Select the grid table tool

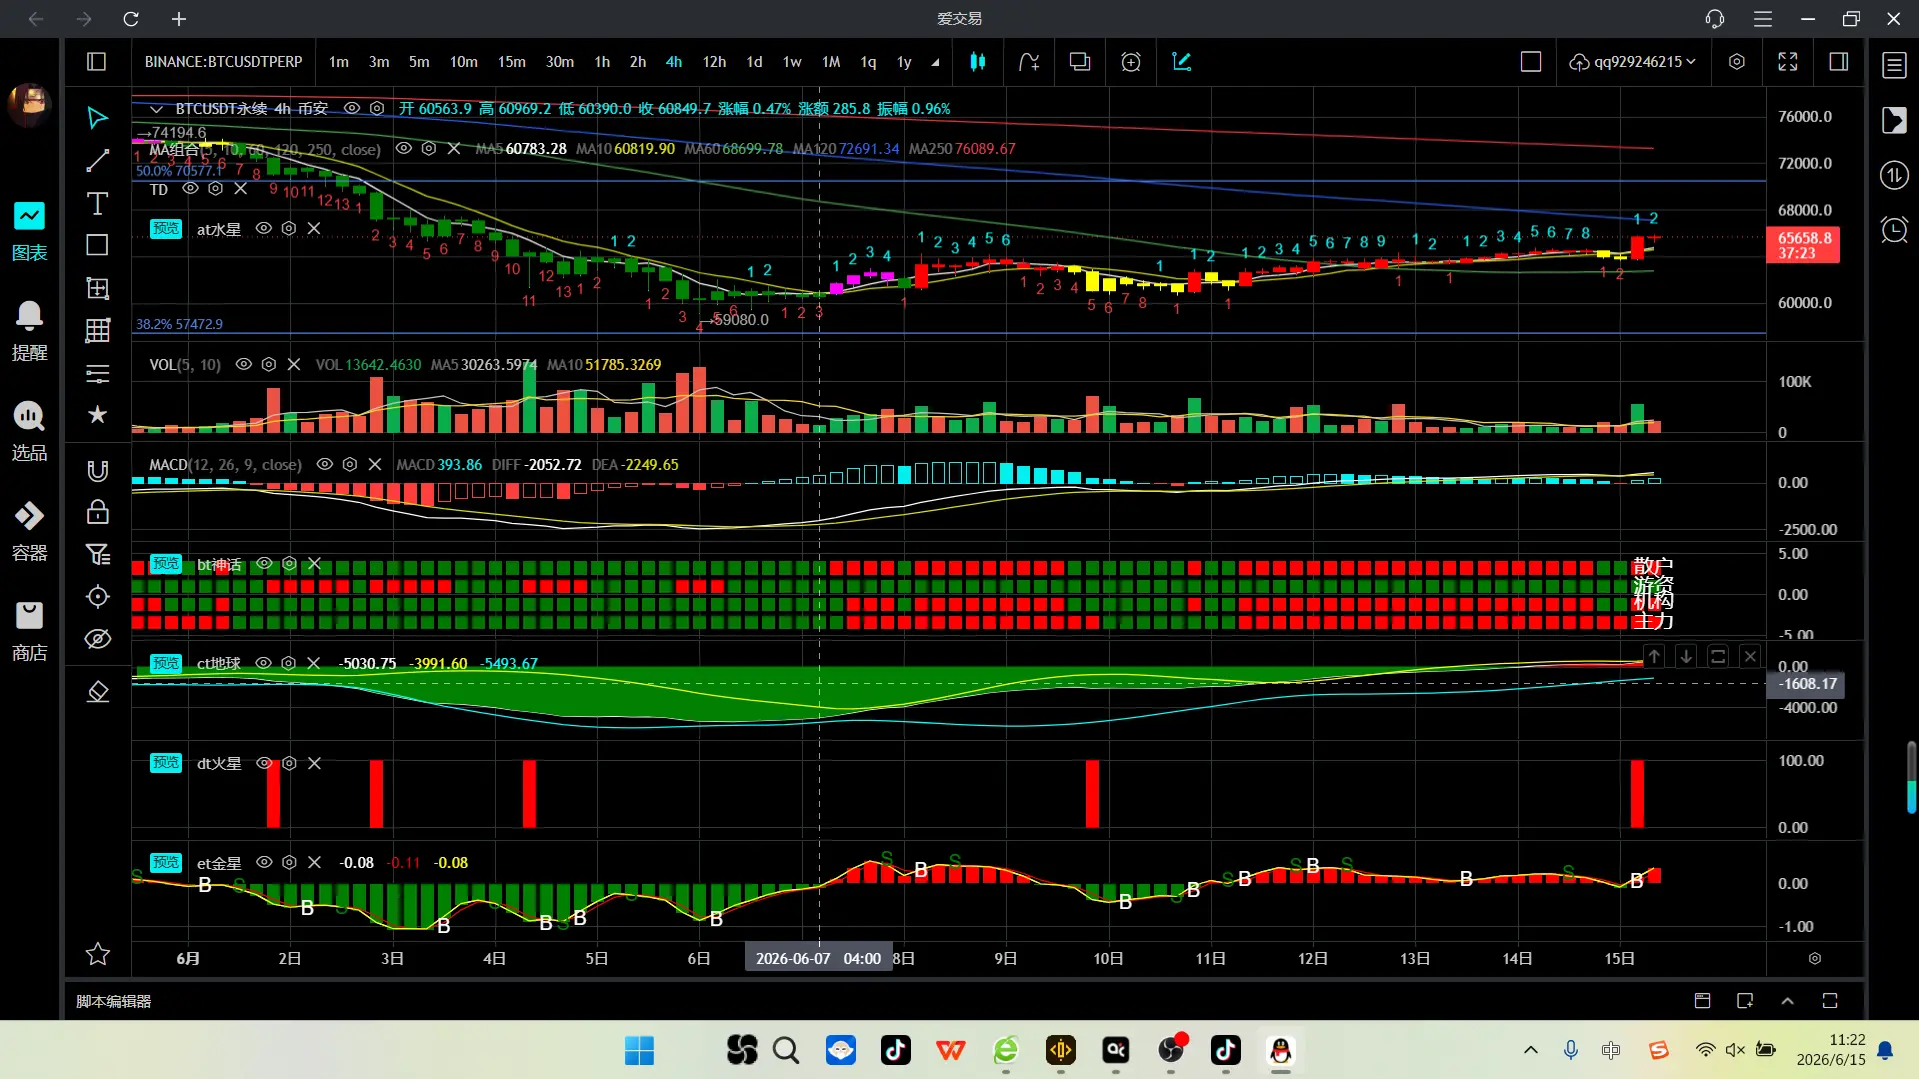97,330
